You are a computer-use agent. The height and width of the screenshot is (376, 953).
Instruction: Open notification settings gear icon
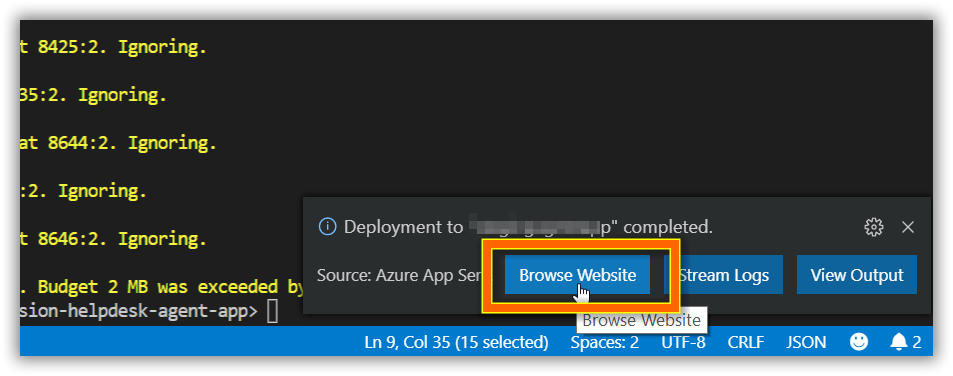[873, 227]
